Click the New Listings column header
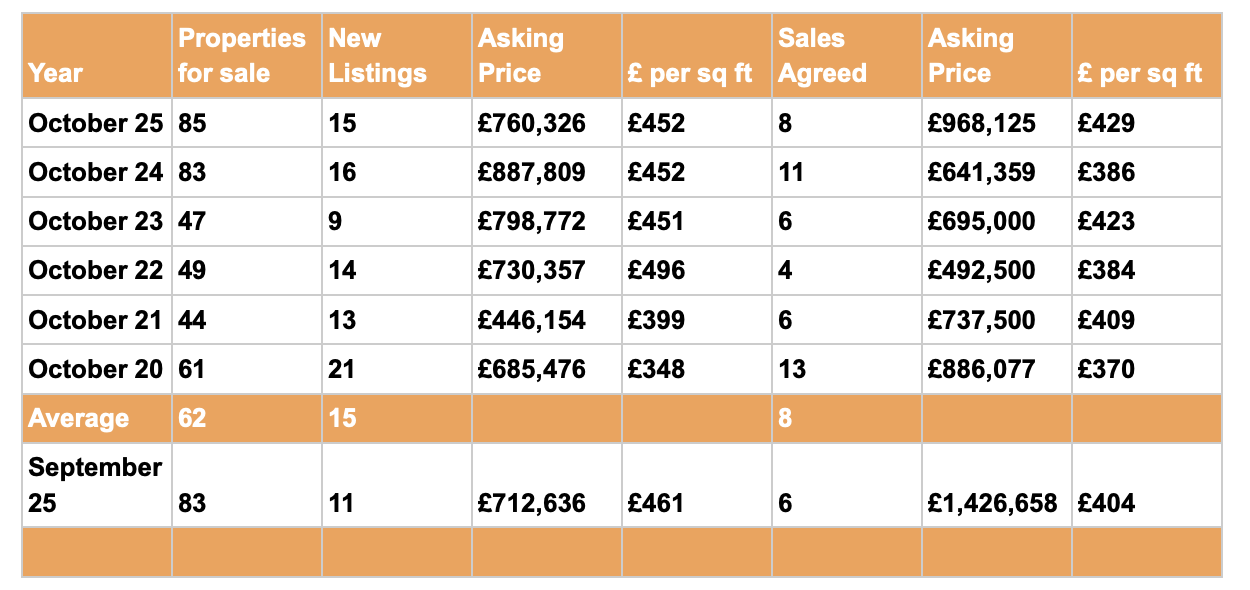The width and height of the screenshot is (1250, 590). [x=377, y=55]
